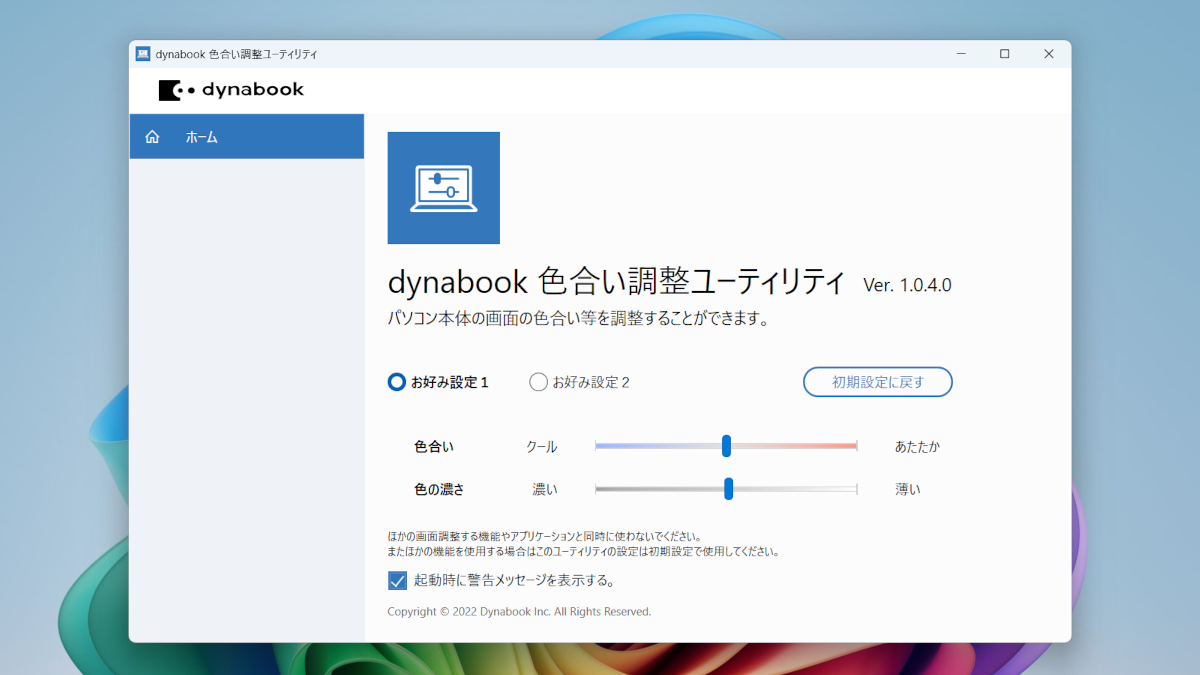The image size is (1200, 675).
Task: Close the dynabook utility window
Action: pos(1048,53)
